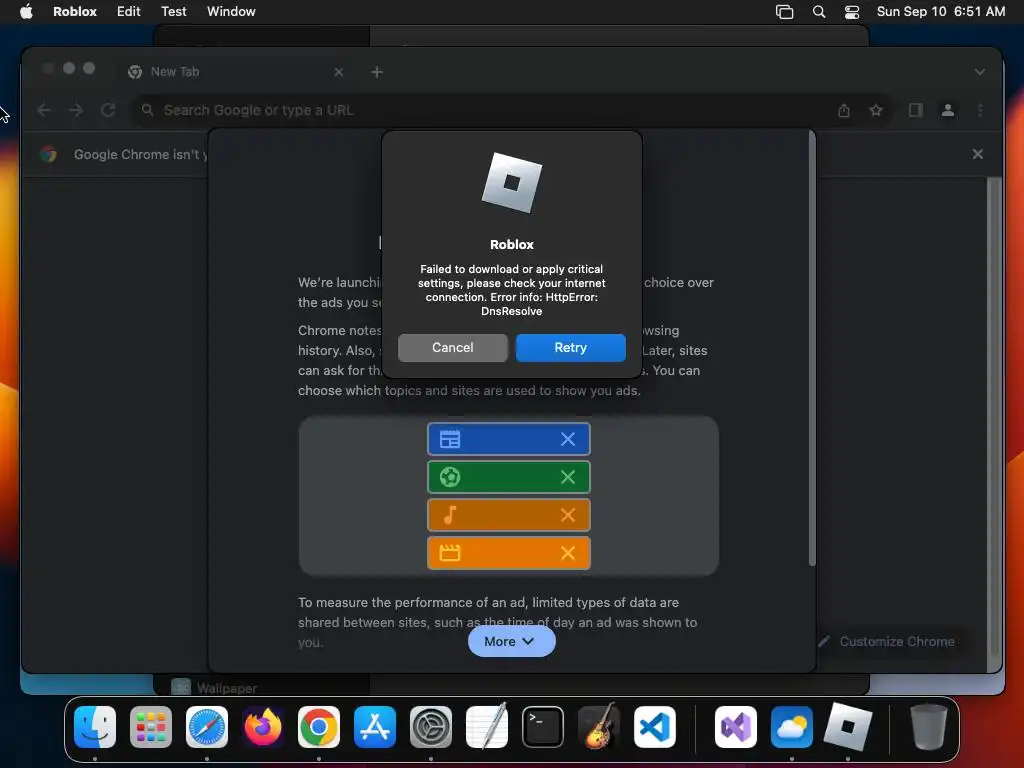Click the date and time in the menu bar

pyautogui.click(x=940, y=11)
